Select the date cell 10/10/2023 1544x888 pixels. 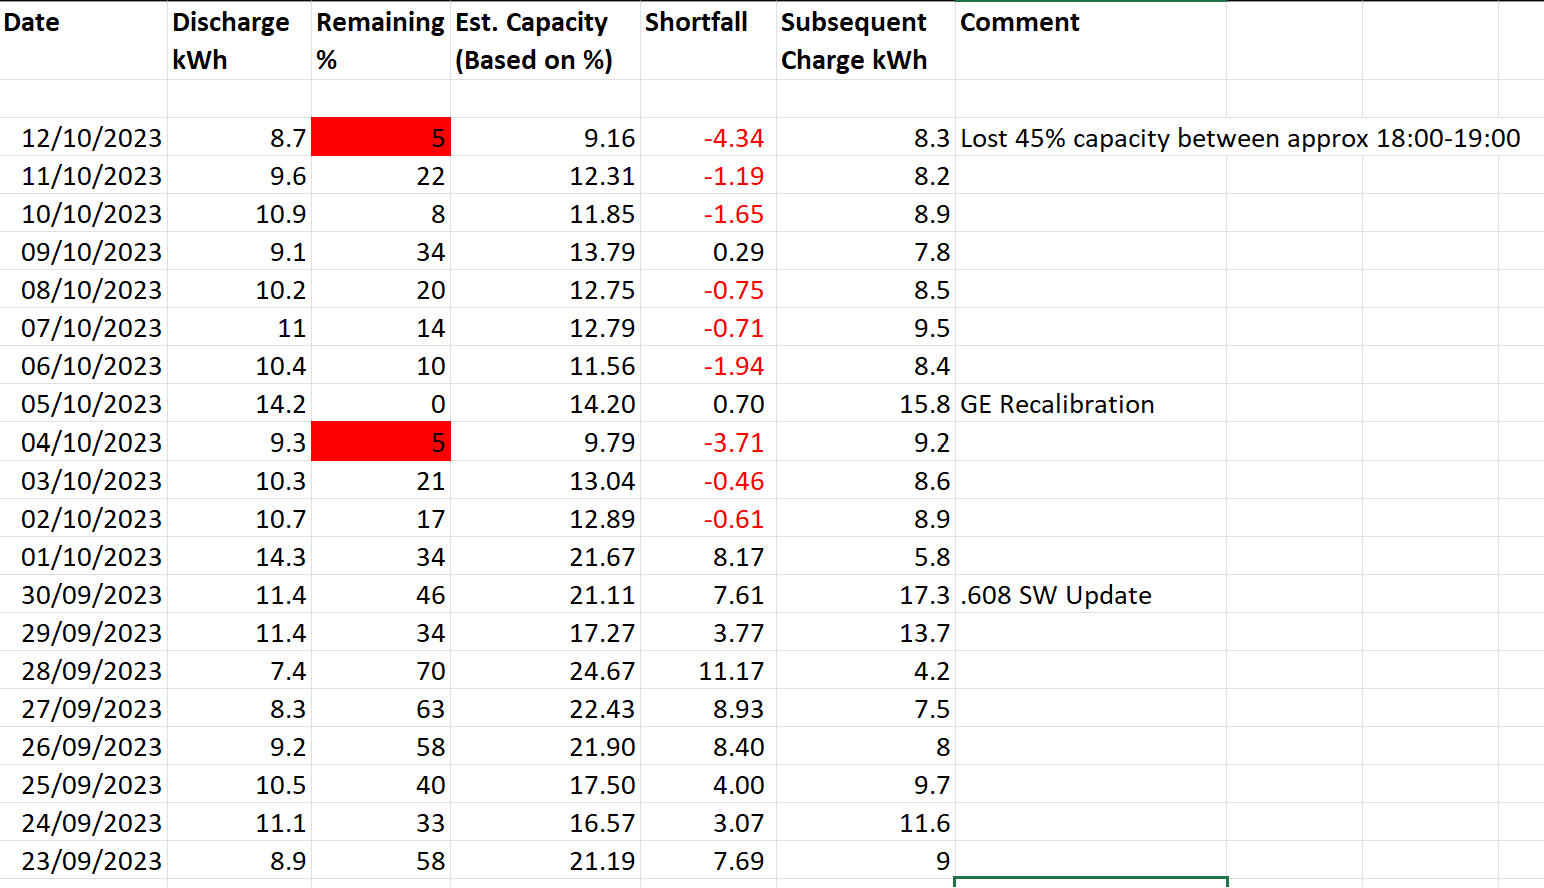[84, 214]
